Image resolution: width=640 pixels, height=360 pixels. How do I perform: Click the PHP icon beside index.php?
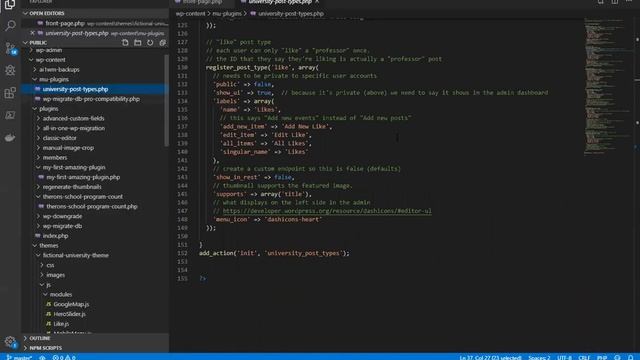tap(38, 236)
